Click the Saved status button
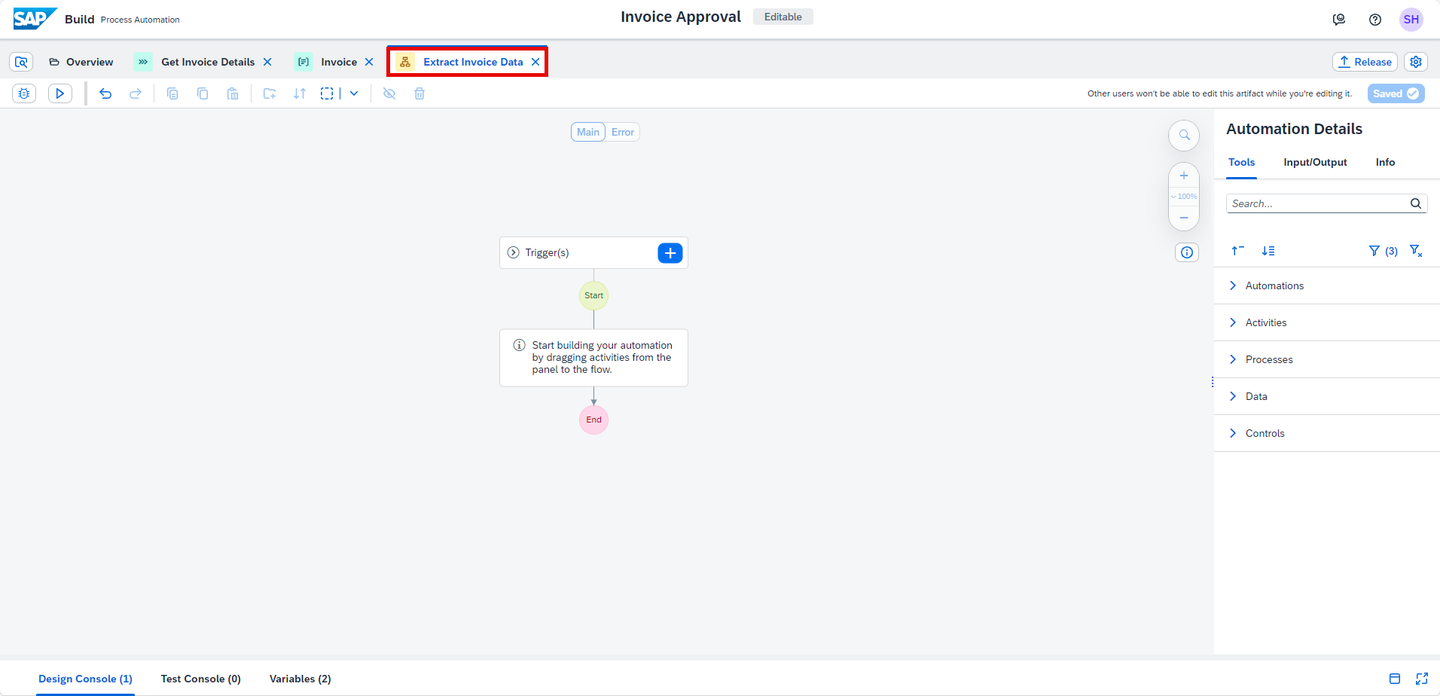The image size is (1440, 696). (1396, 93)
